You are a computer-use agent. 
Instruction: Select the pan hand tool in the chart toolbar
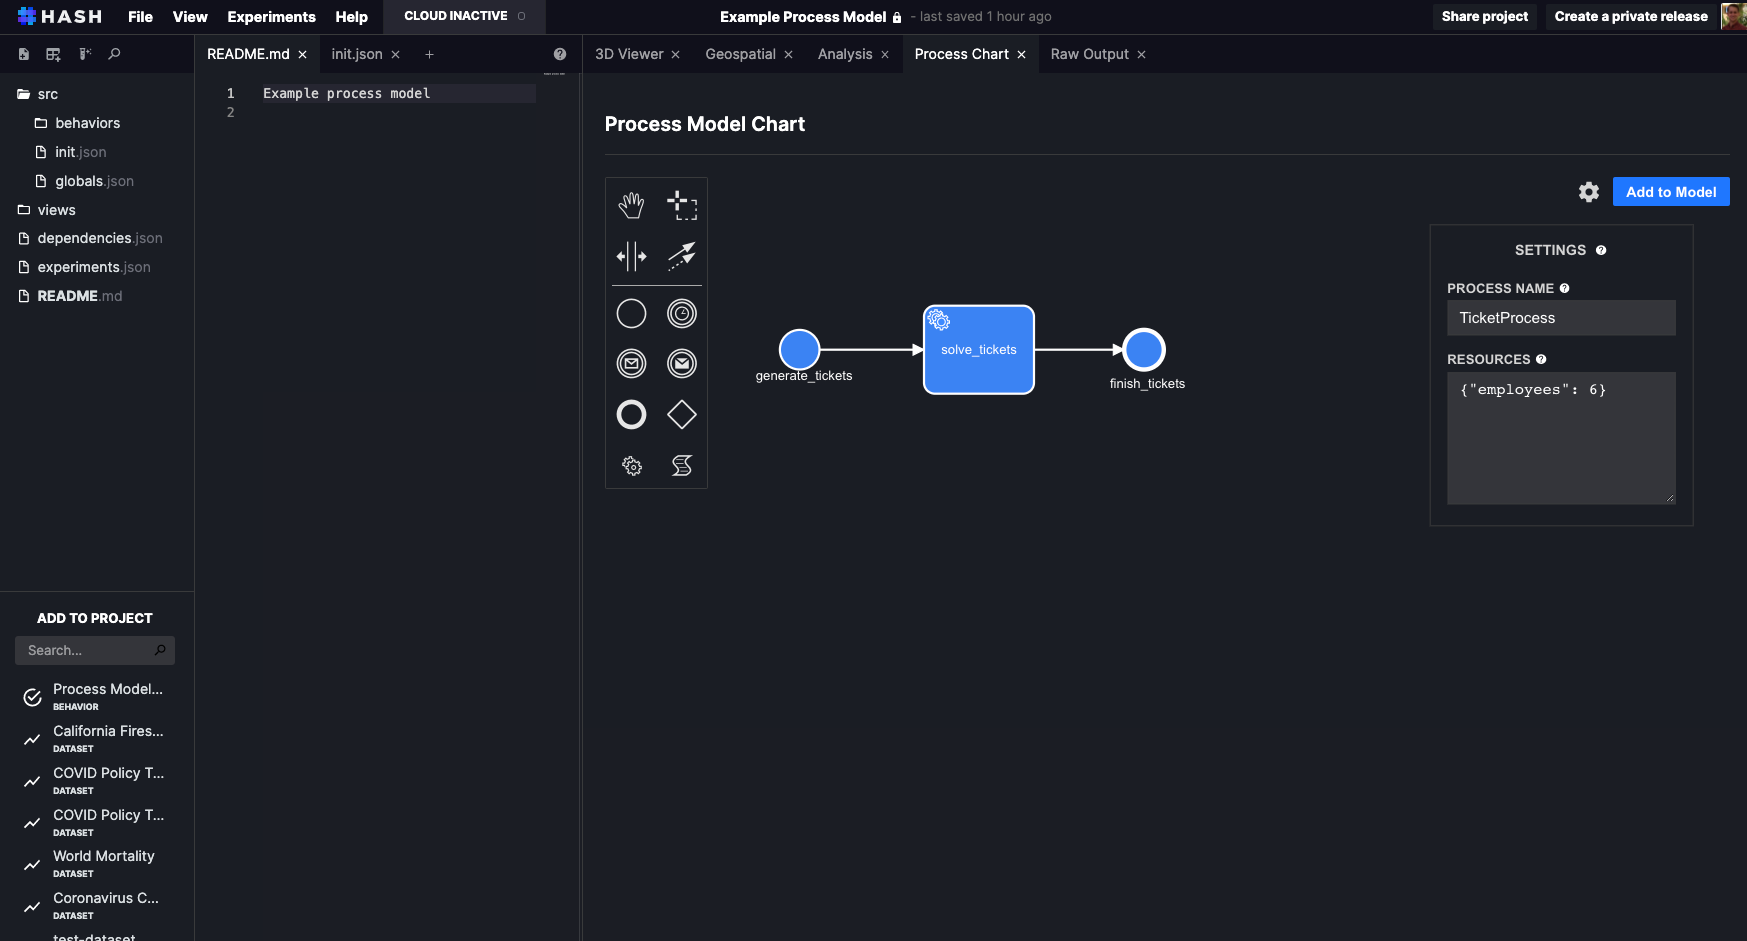point(631,204)
